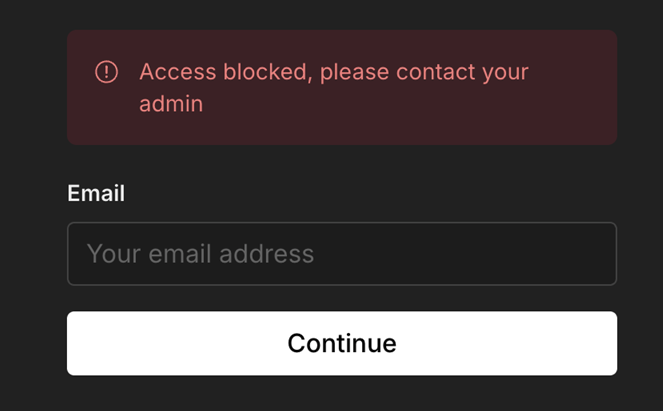Activate the text box under Email
Viewport: 663px width, 411px height.
[341, 253]
